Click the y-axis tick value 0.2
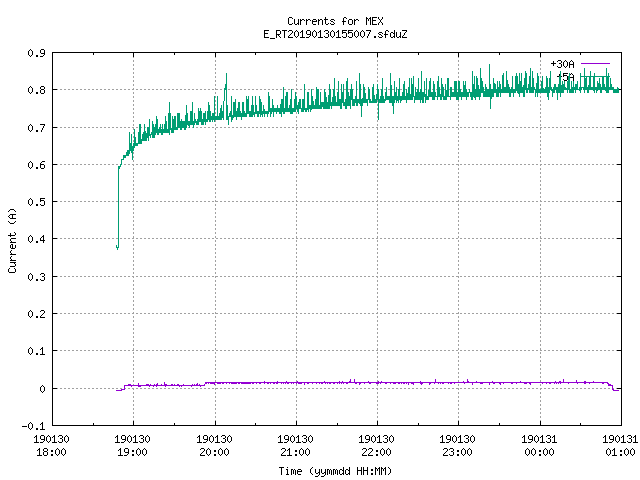Screen dimensions: 640x480 (36, 314)
